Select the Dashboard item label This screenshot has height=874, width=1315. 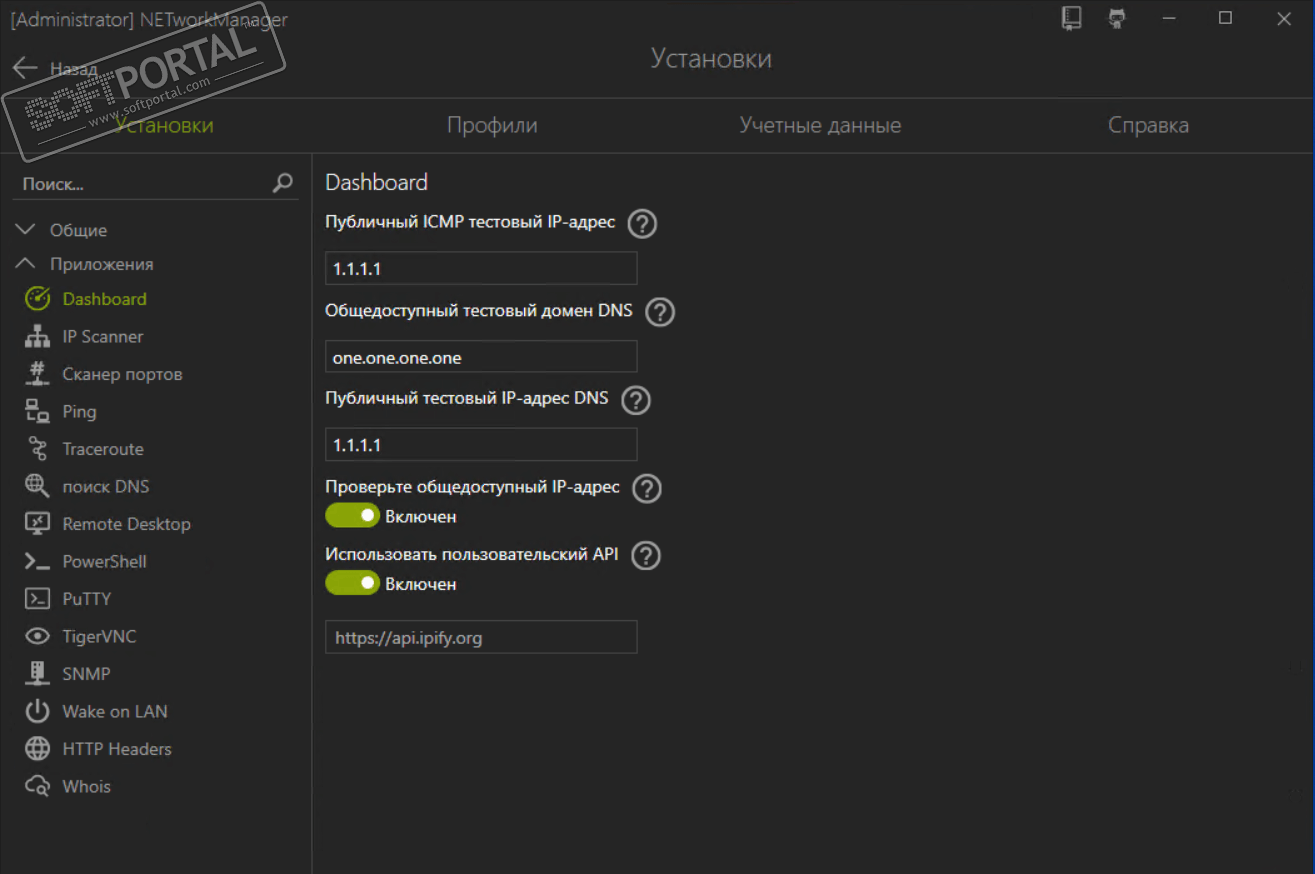pos(104,299)
